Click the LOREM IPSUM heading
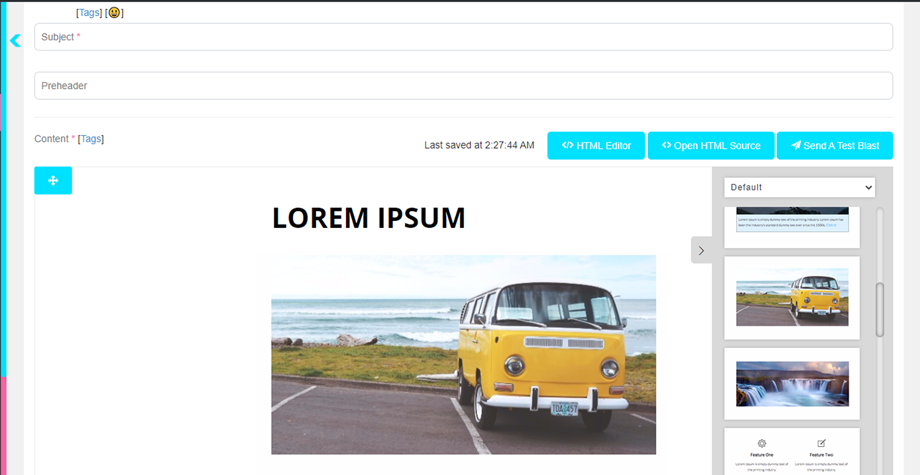Screen dimensions: 920x475 click(368, 218)
